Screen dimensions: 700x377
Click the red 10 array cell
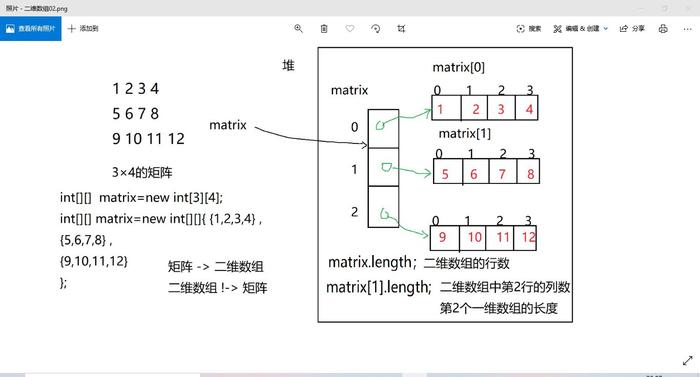[x=474, y=237]
